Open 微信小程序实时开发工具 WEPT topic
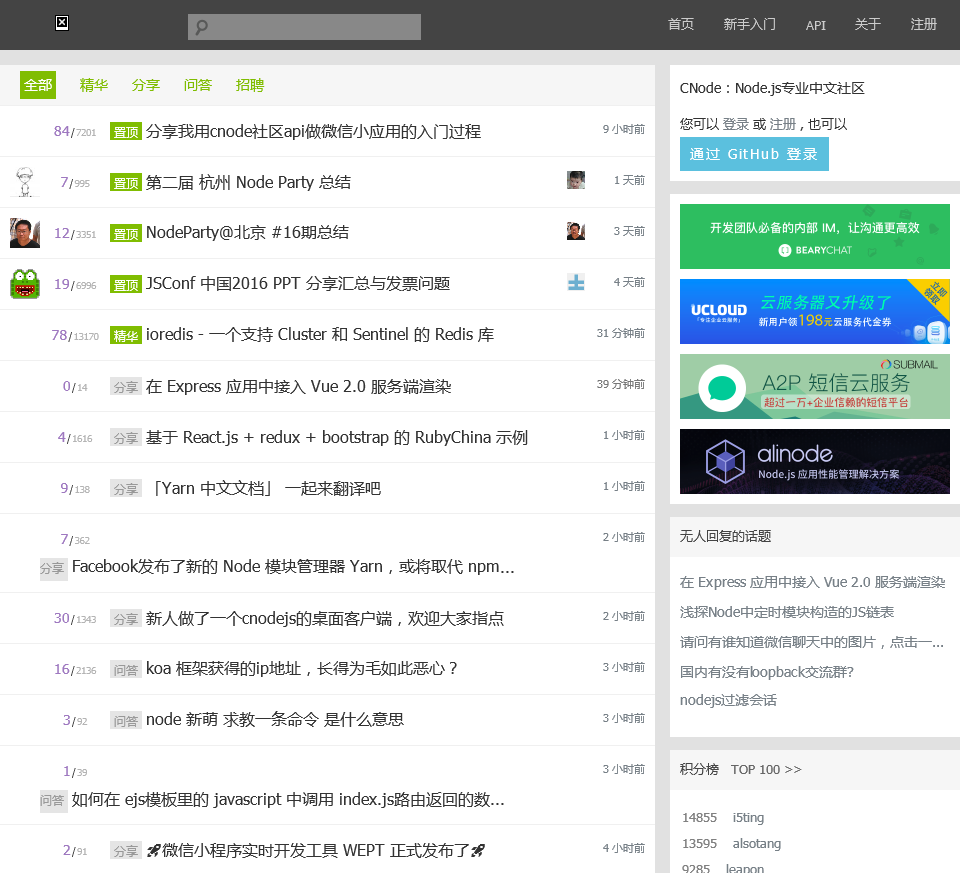The height and width of the screenshot is (873, 960). [x=316, y=850]
